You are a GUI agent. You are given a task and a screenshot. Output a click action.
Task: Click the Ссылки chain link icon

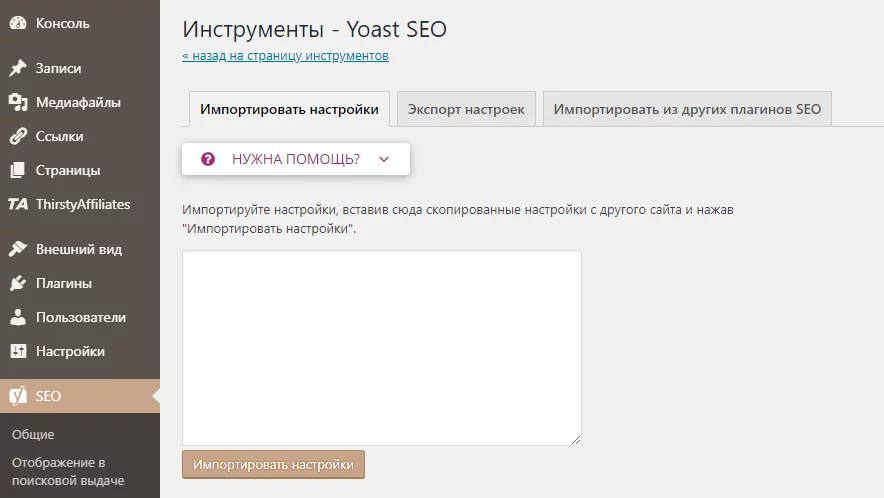click(18, 136)
